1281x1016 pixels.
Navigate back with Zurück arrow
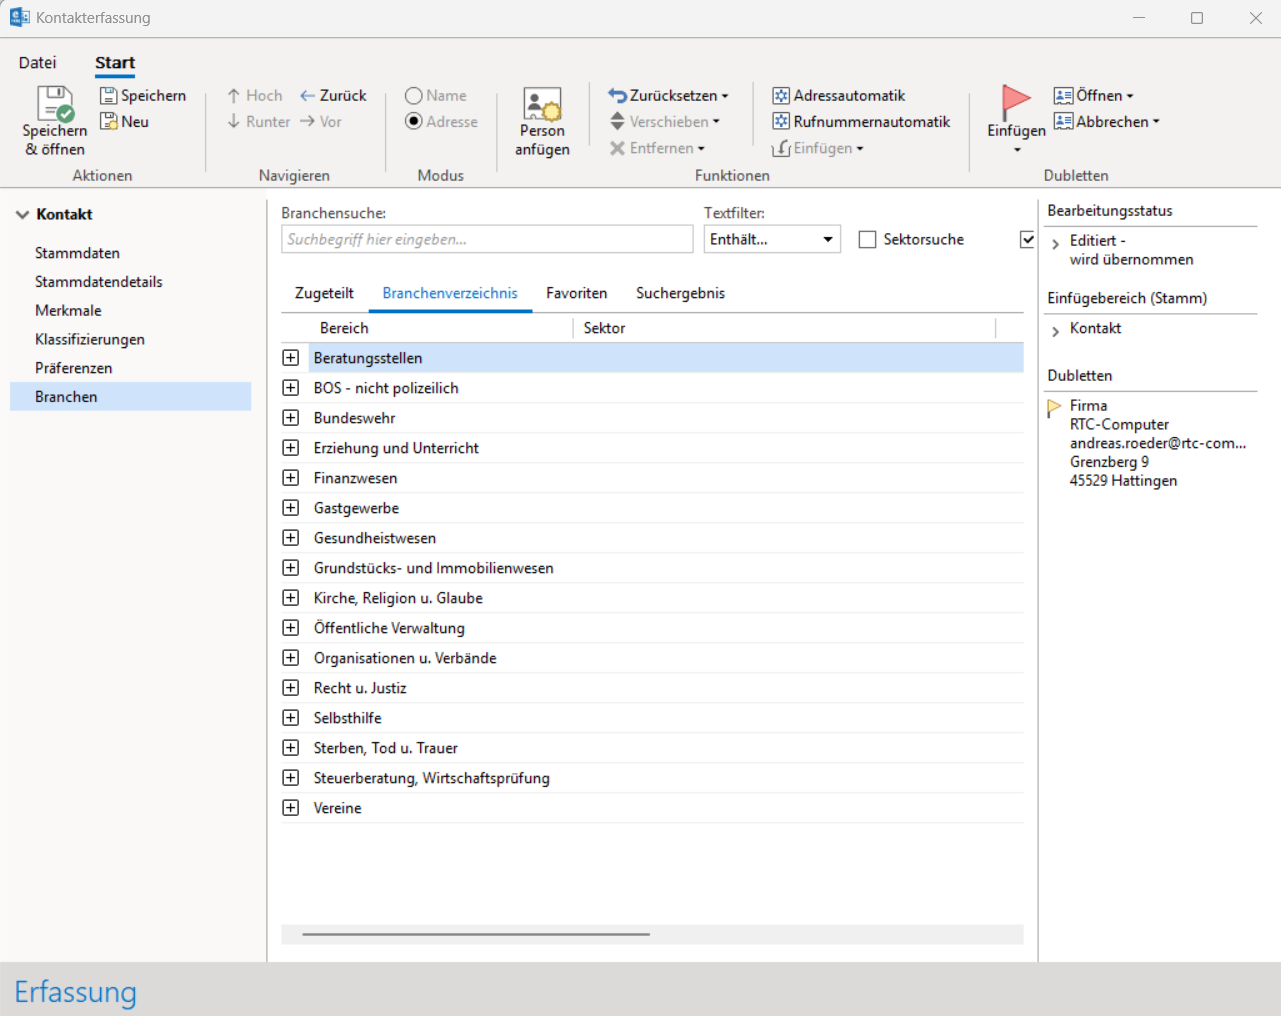(333, 96)
